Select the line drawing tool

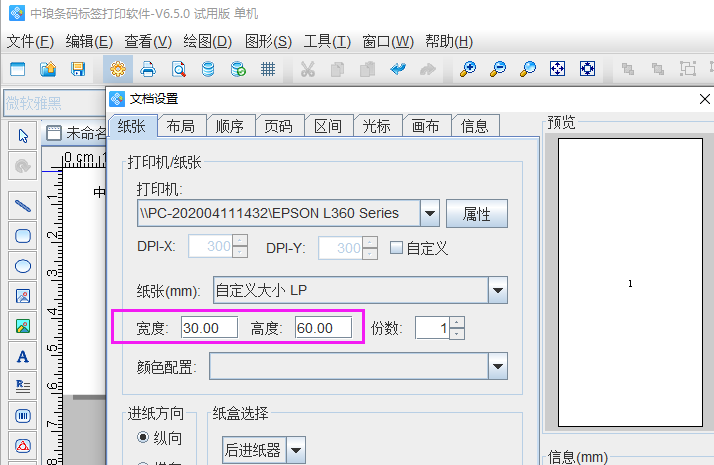click(23, 206)
